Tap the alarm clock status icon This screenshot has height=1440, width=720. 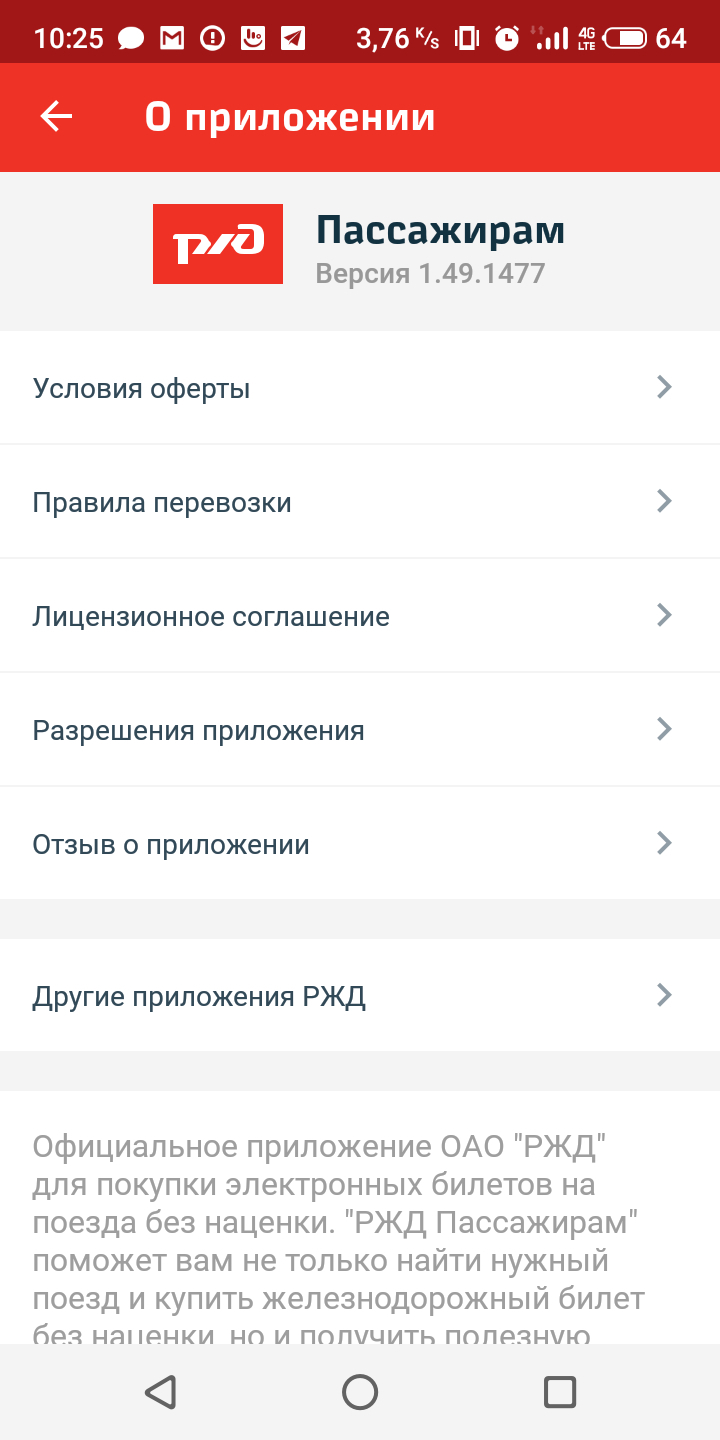tap(507, 38)
